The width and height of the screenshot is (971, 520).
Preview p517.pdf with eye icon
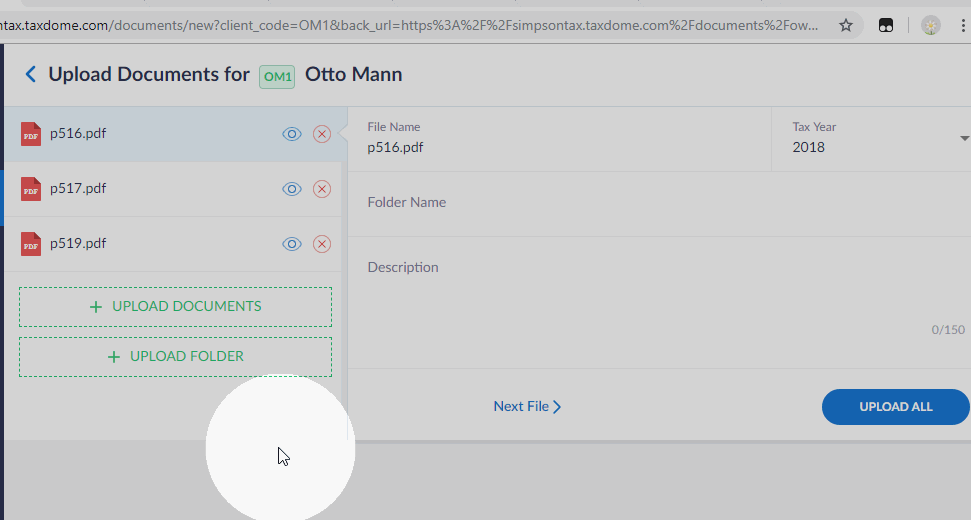292,189
